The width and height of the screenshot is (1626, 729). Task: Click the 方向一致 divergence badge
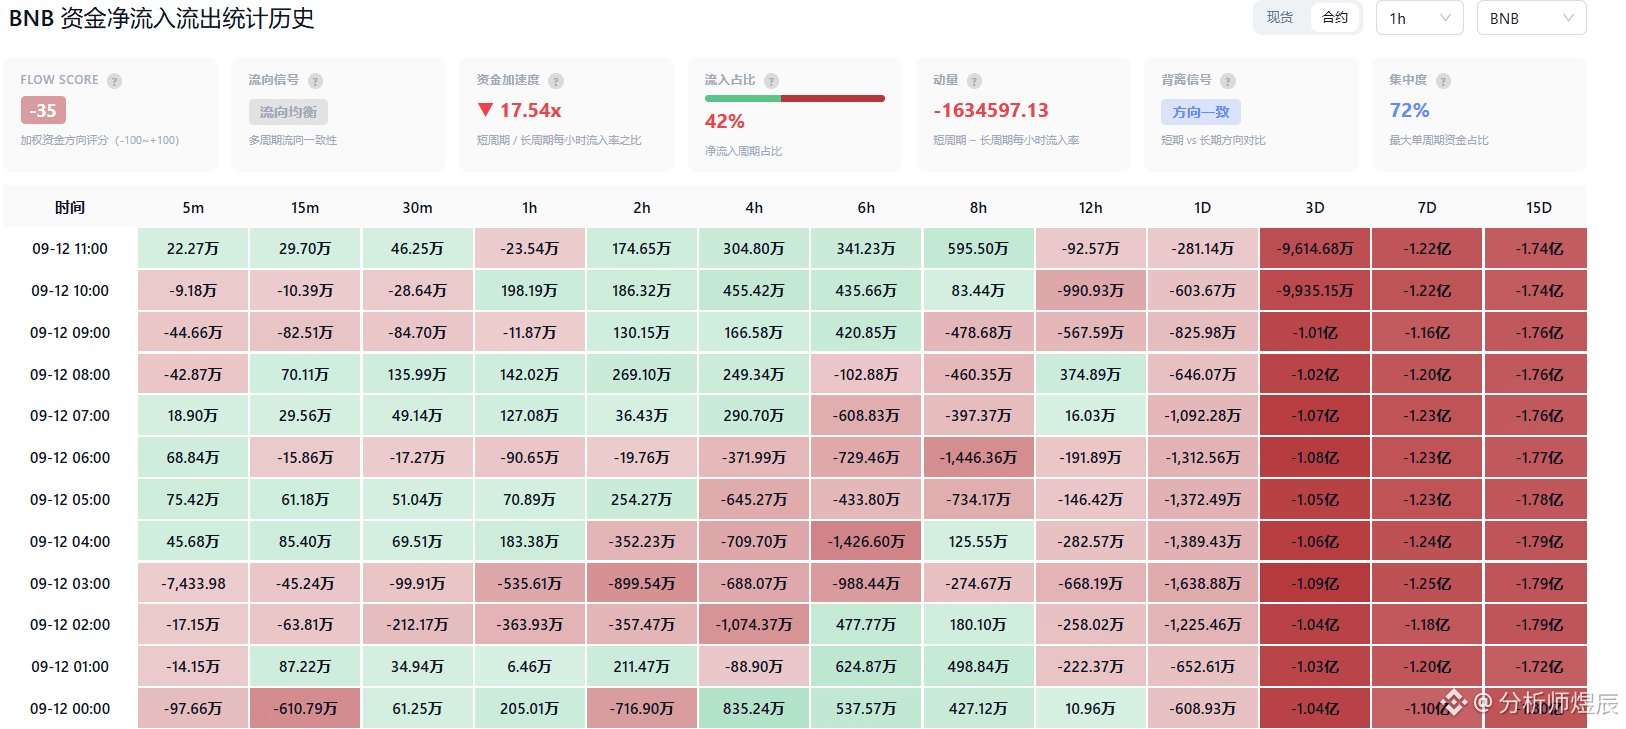pos(1201,112)
